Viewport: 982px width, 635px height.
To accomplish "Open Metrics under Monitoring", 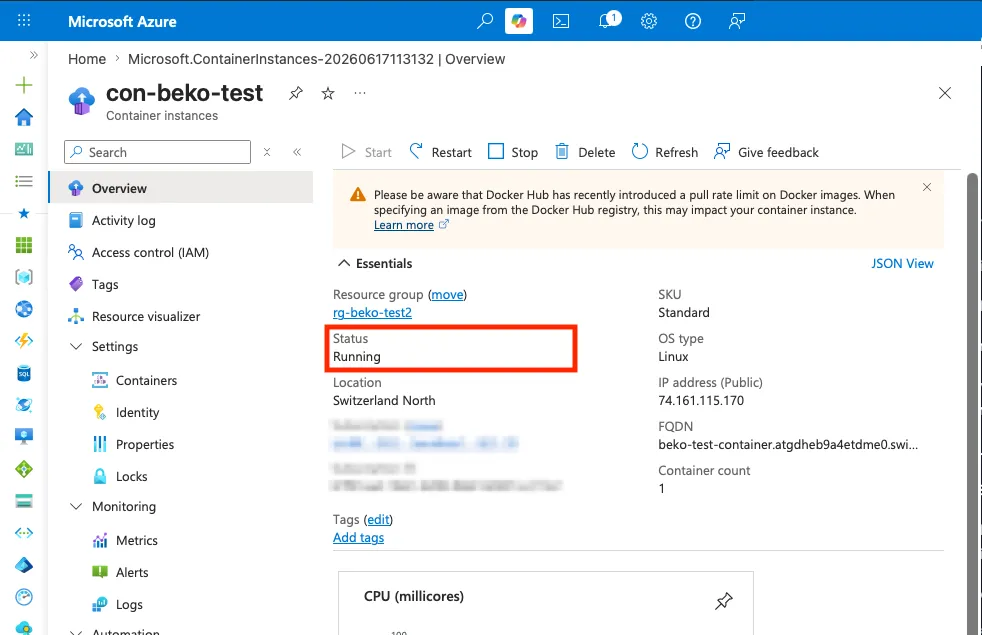I will point(137,540).
